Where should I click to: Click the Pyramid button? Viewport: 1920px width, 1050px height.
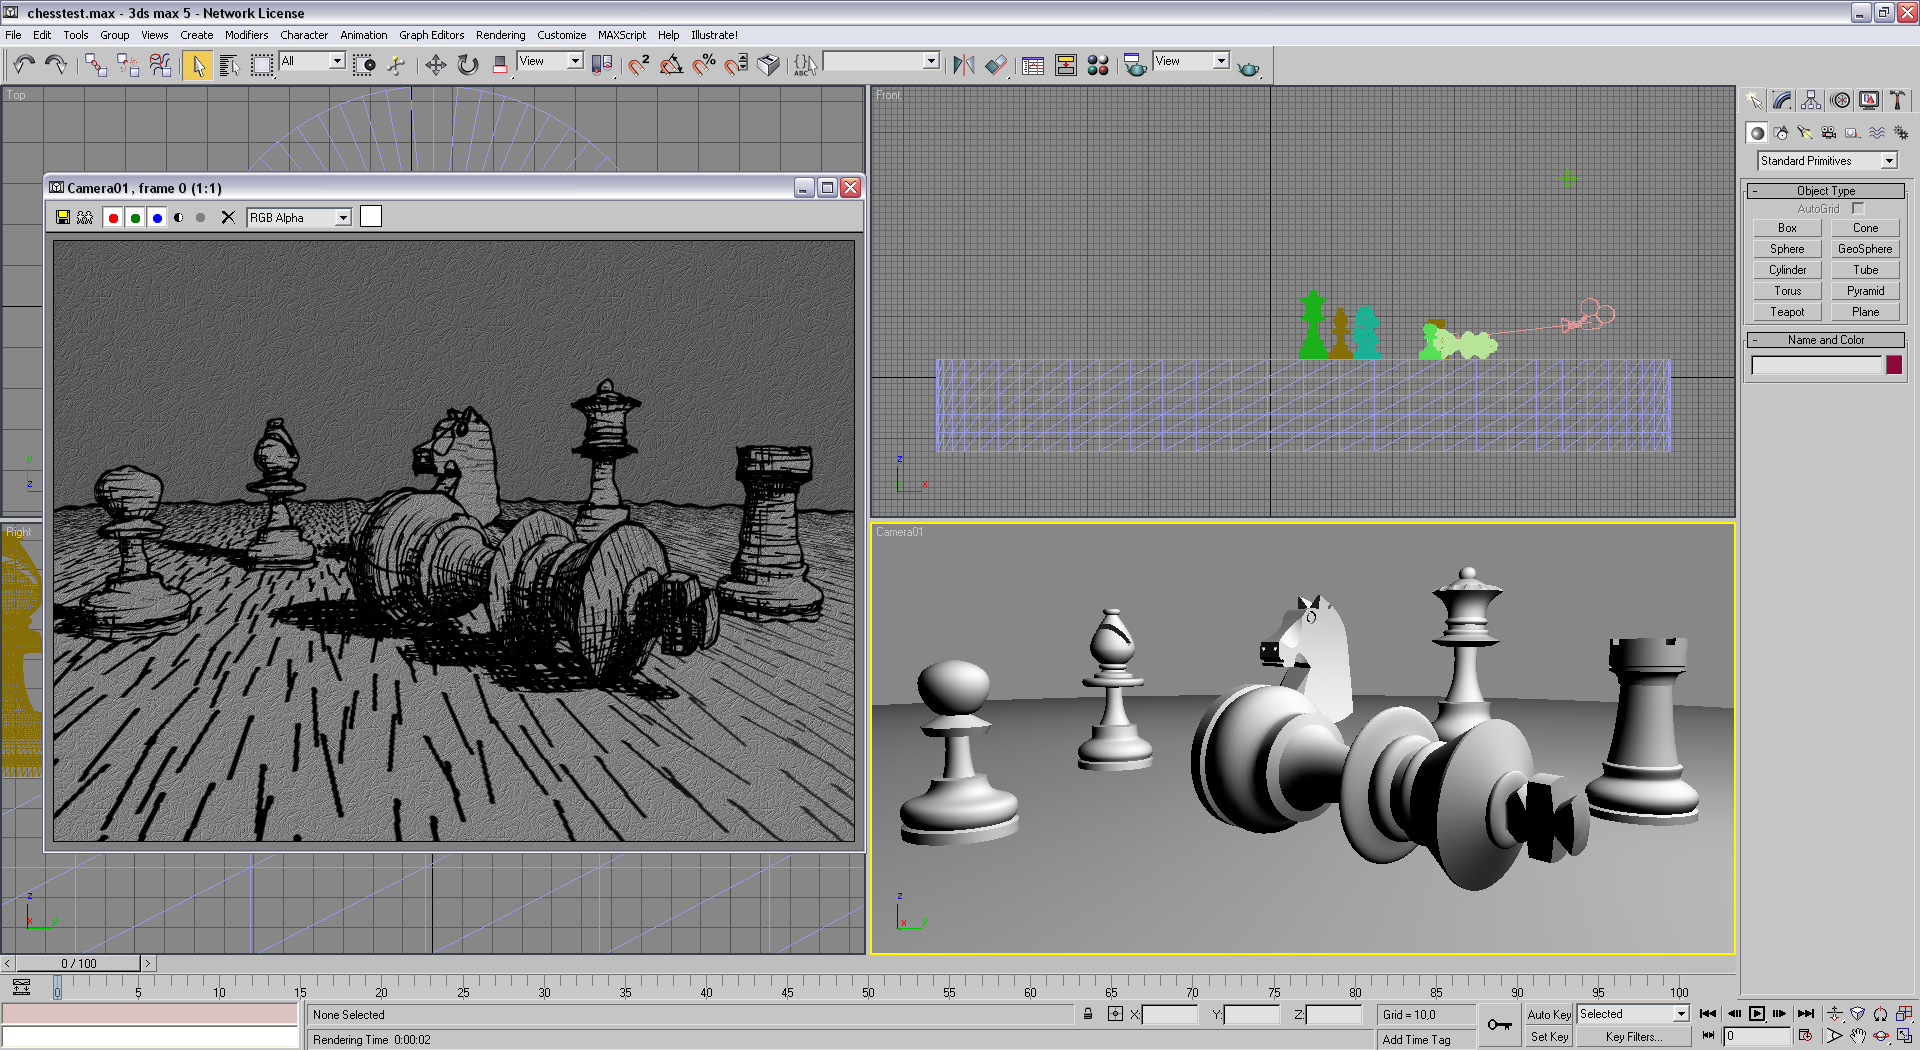[x=1865, y=291]
